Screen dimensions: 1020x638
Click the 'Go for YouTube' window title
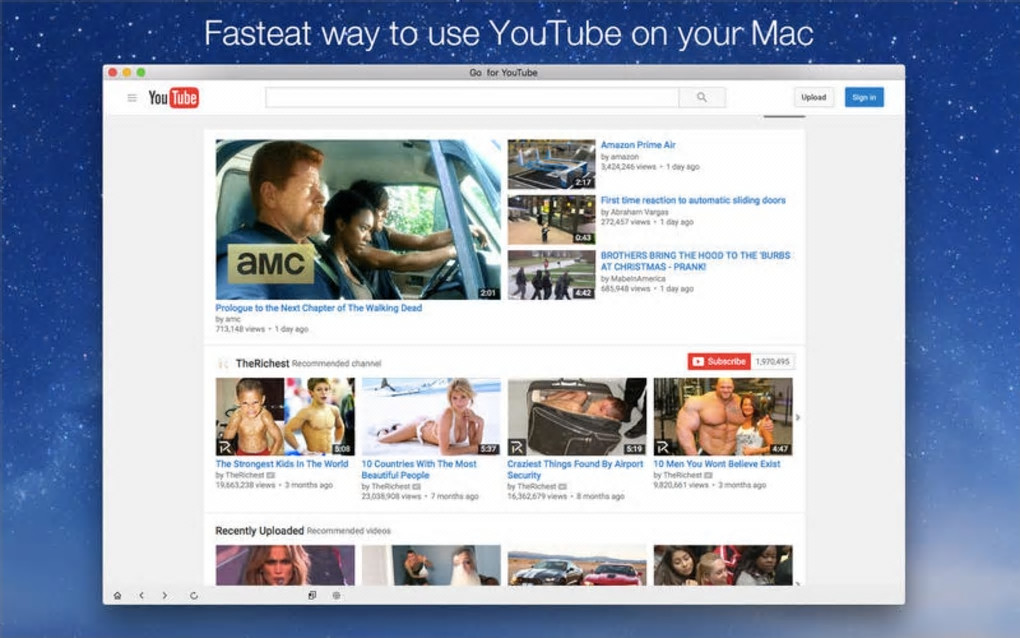pos(503,73)
